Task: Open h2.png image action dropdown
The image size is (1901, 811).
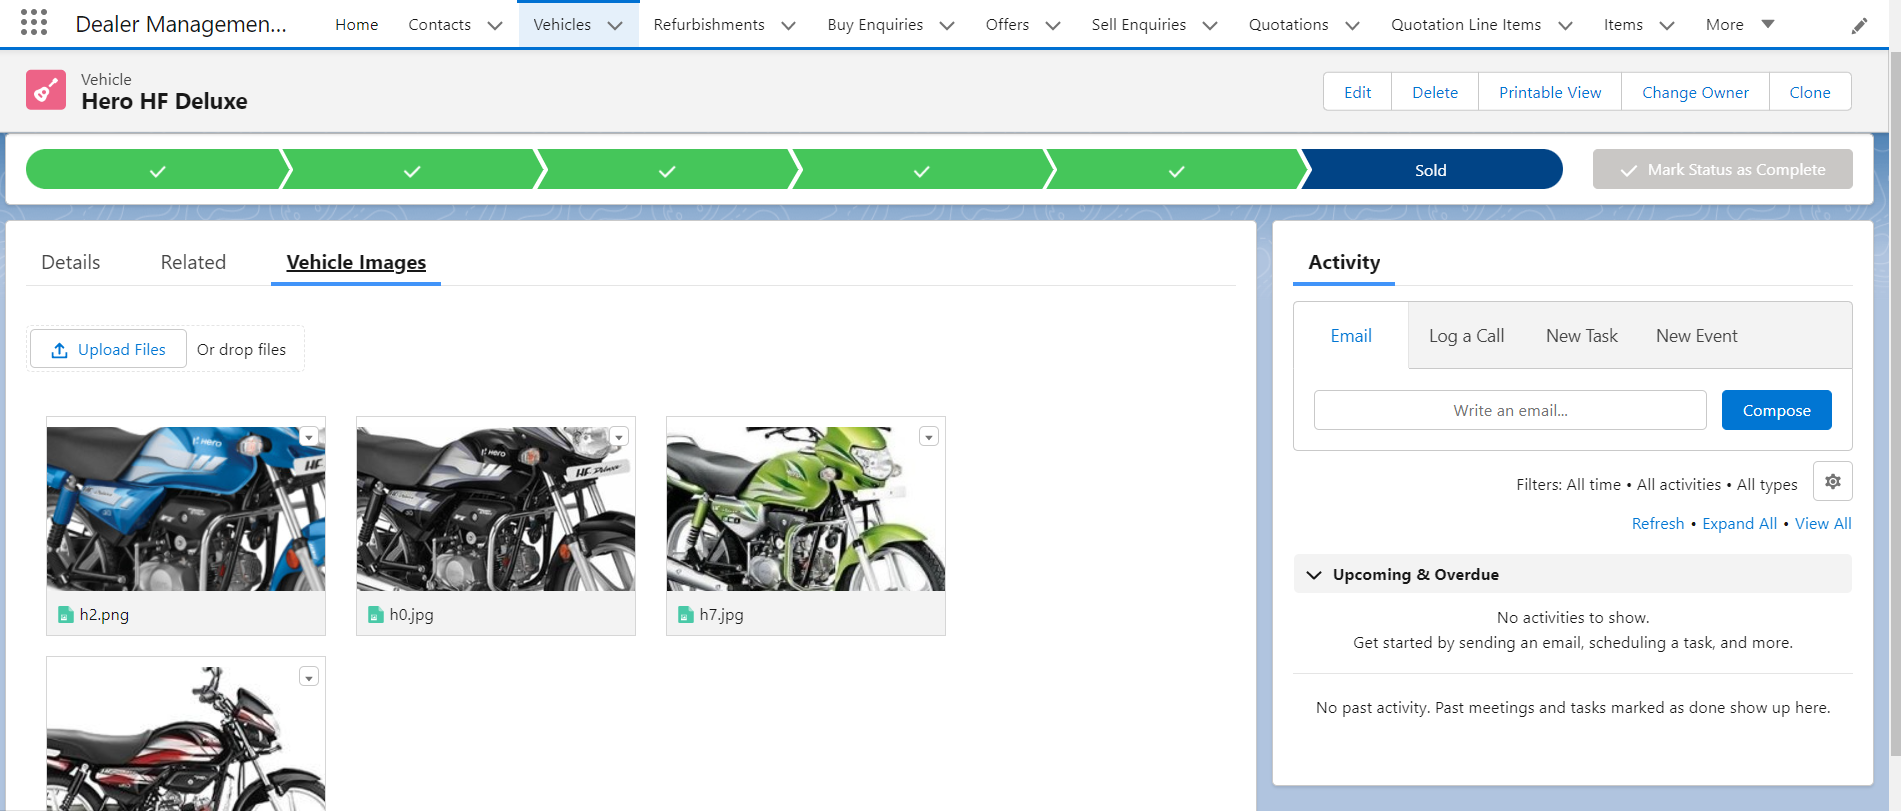Action: point(309,437)
